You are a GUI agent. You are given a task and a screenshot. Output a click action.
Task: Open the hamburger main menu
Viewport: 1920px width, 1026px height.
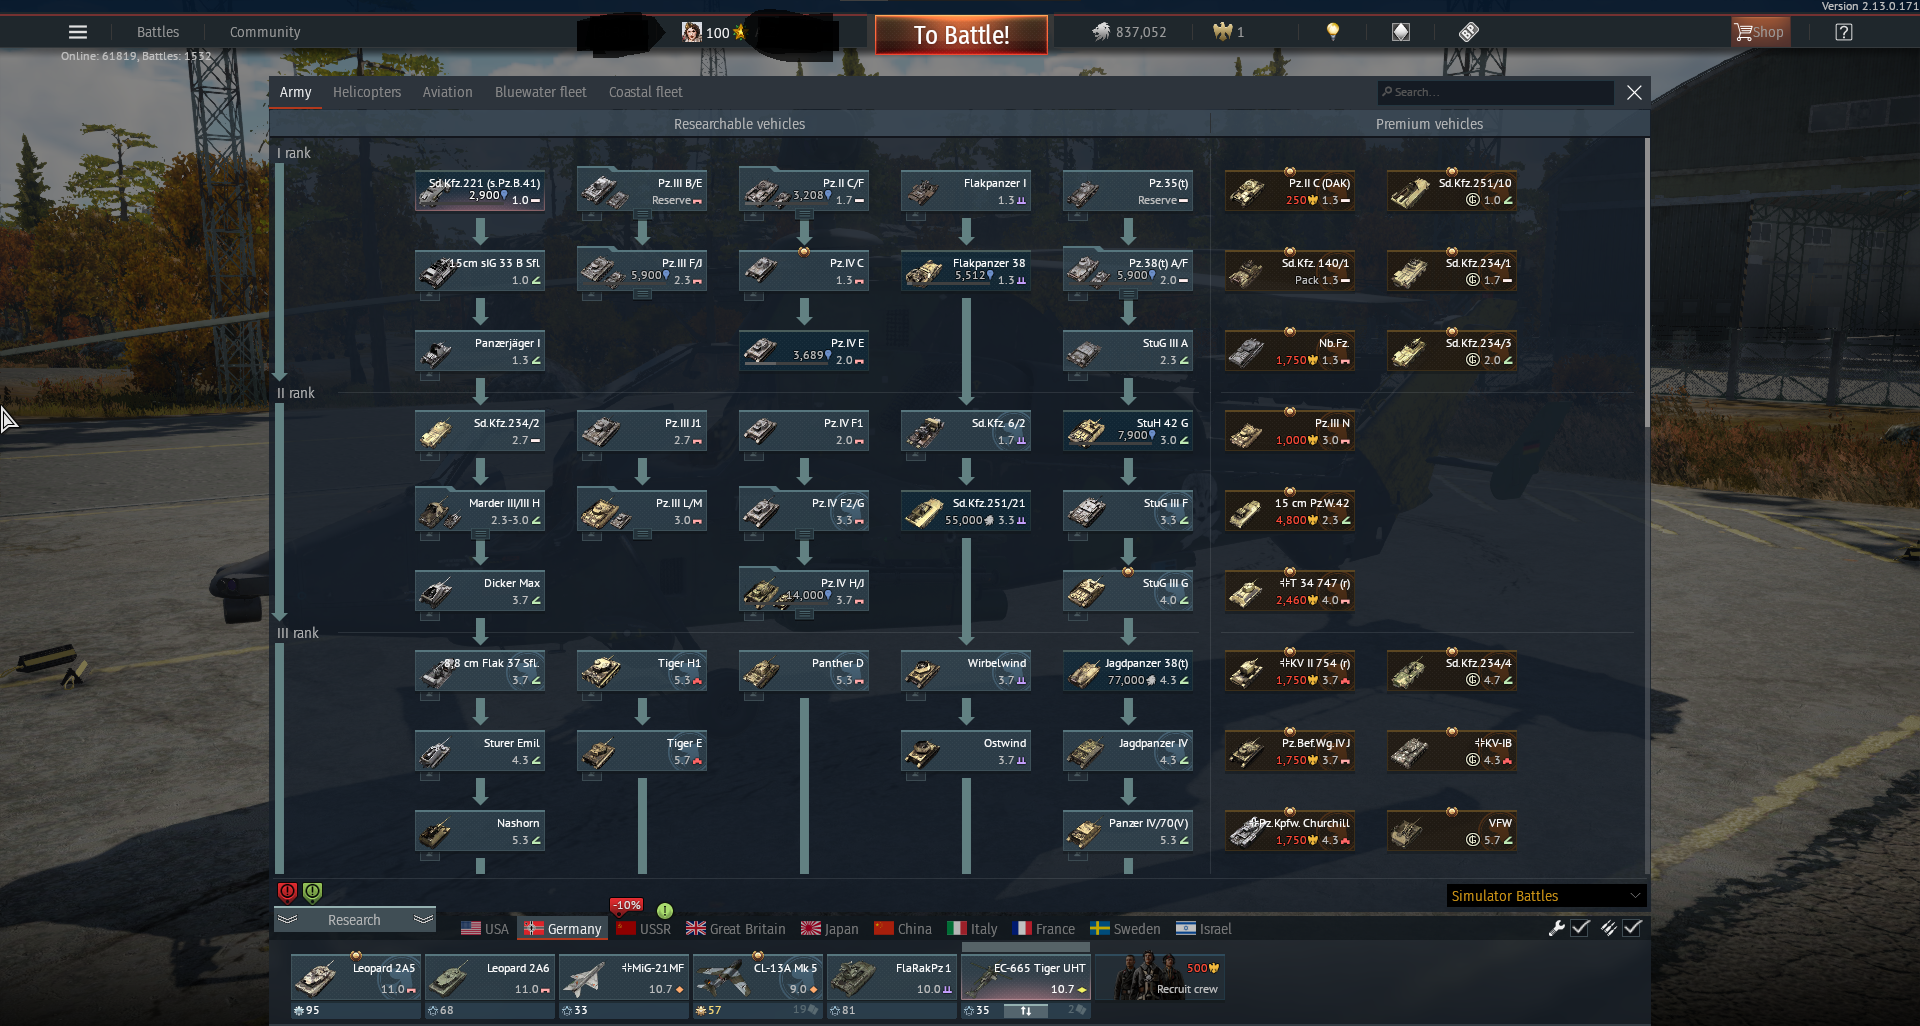[78, 32]
